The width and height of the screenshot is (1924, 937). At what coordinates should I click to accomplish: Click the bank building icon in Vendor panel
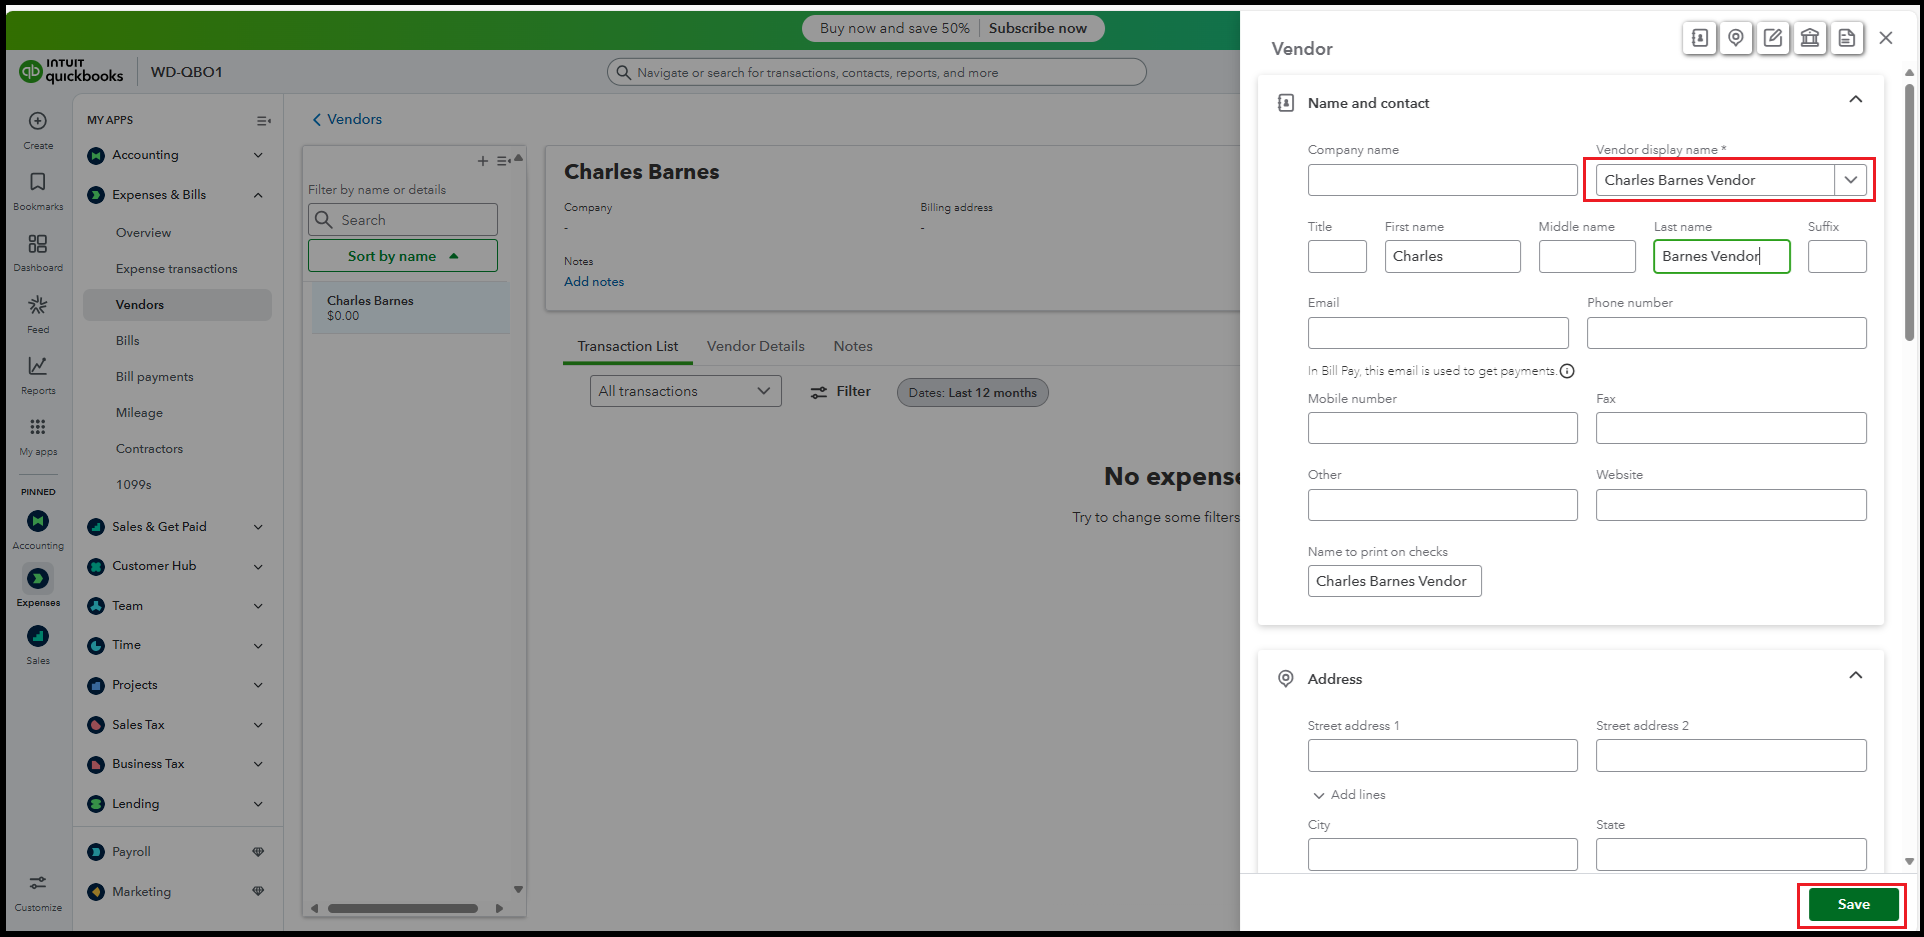tap(1810, 38)
